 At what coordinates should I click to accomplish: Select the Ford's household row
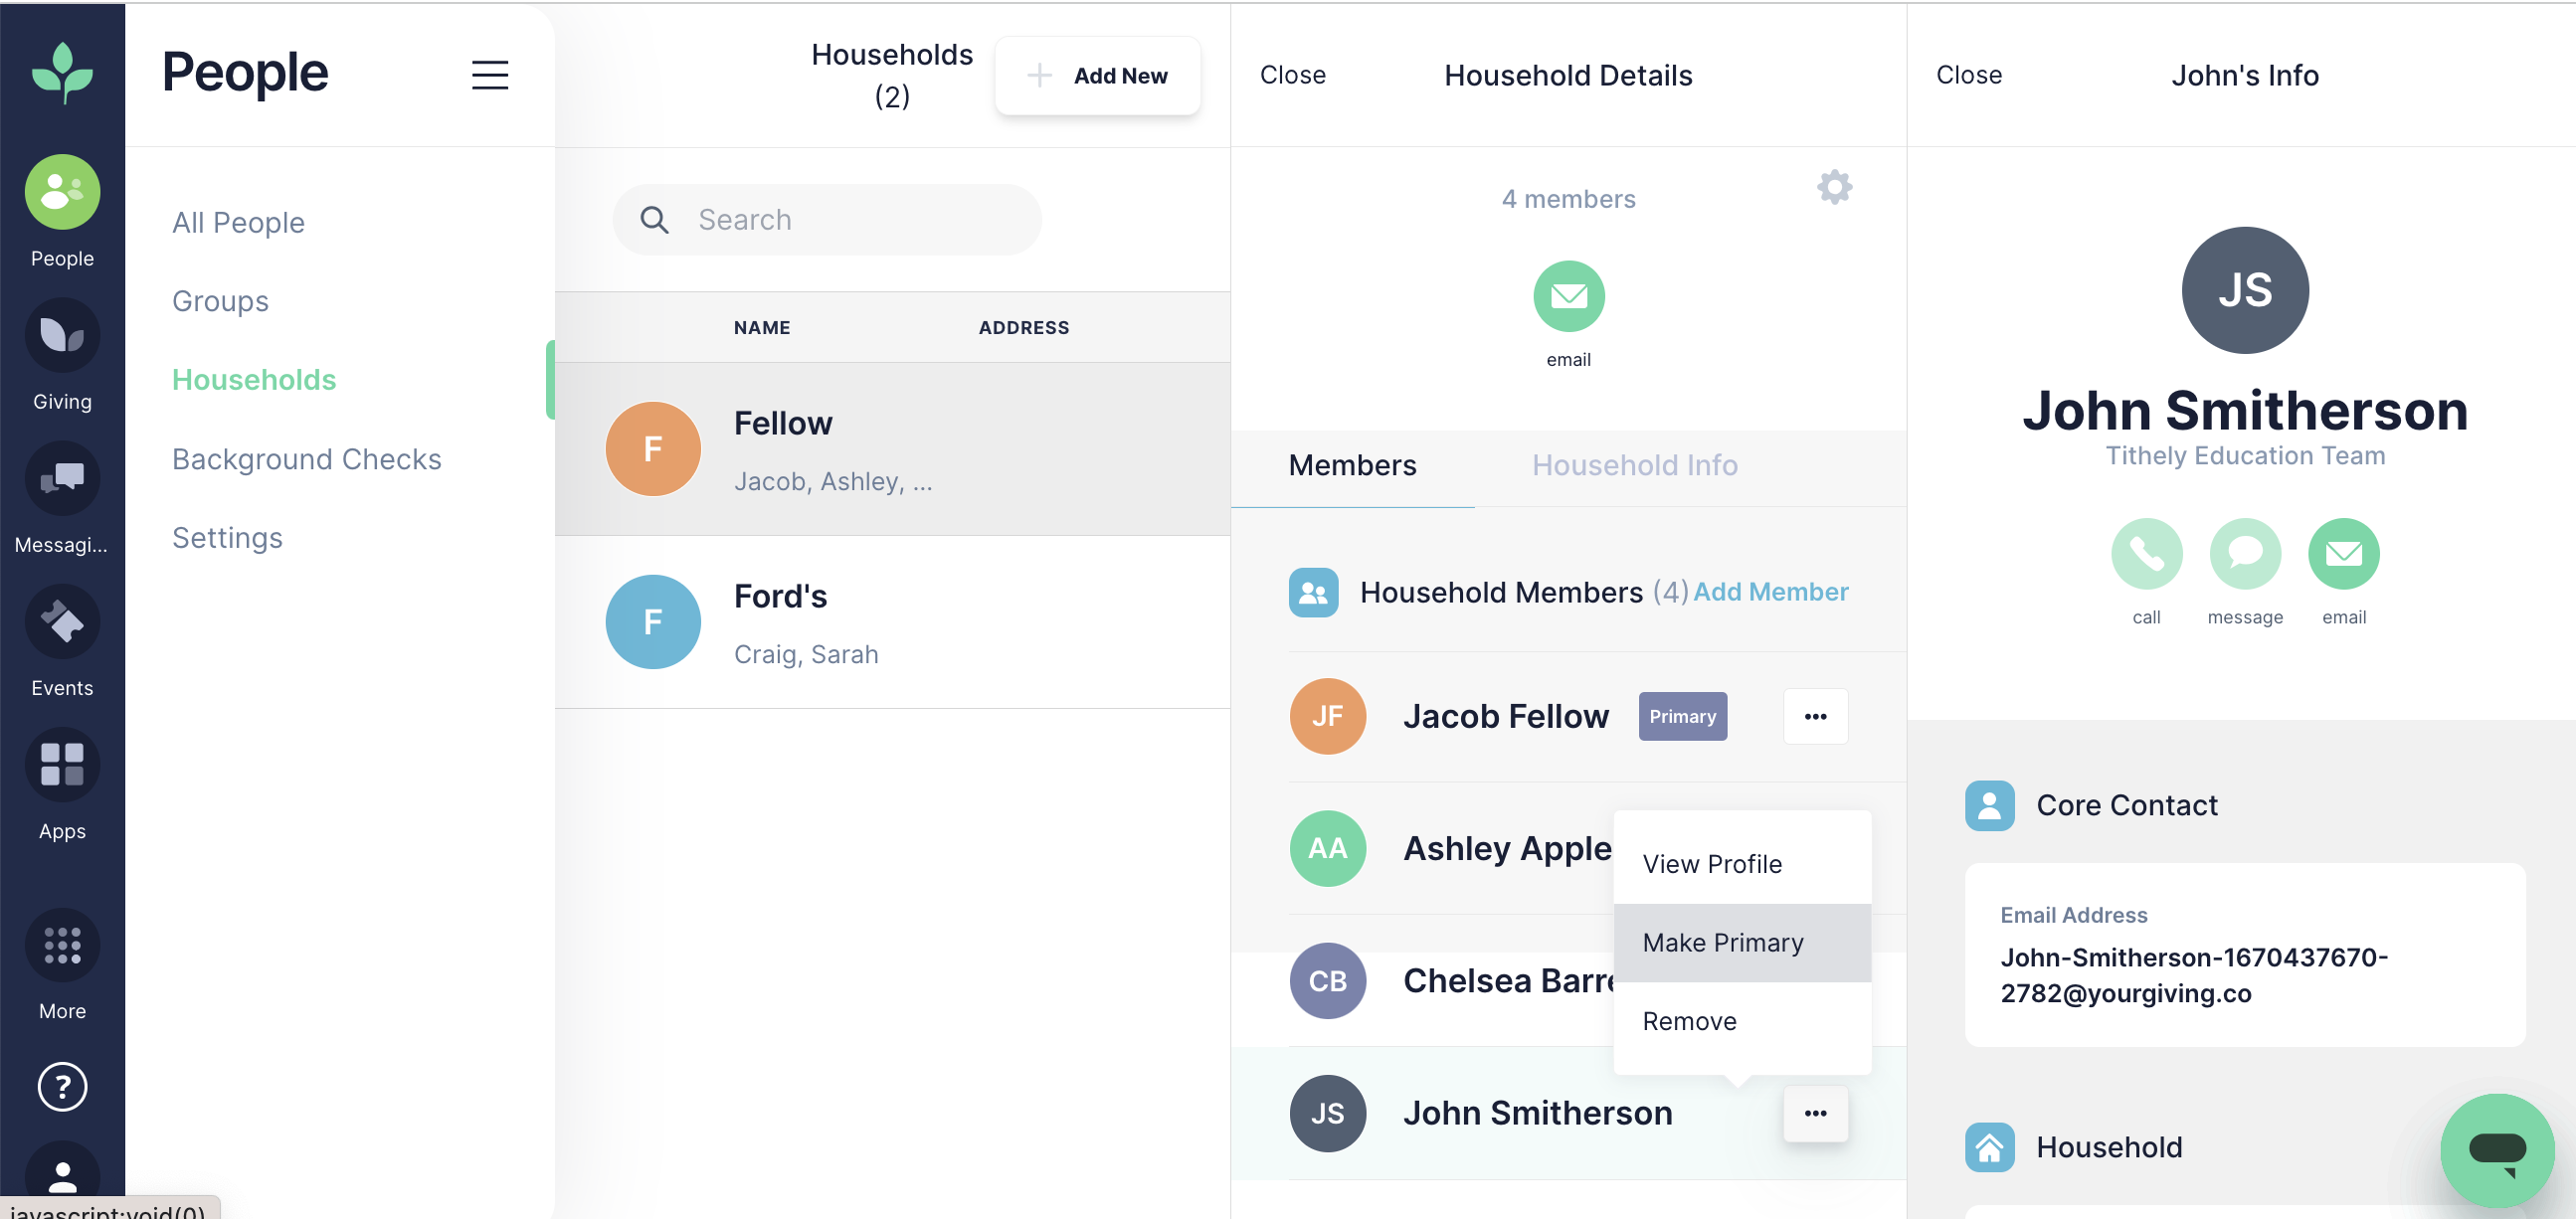pyautogui.click(x=891, y=622)
